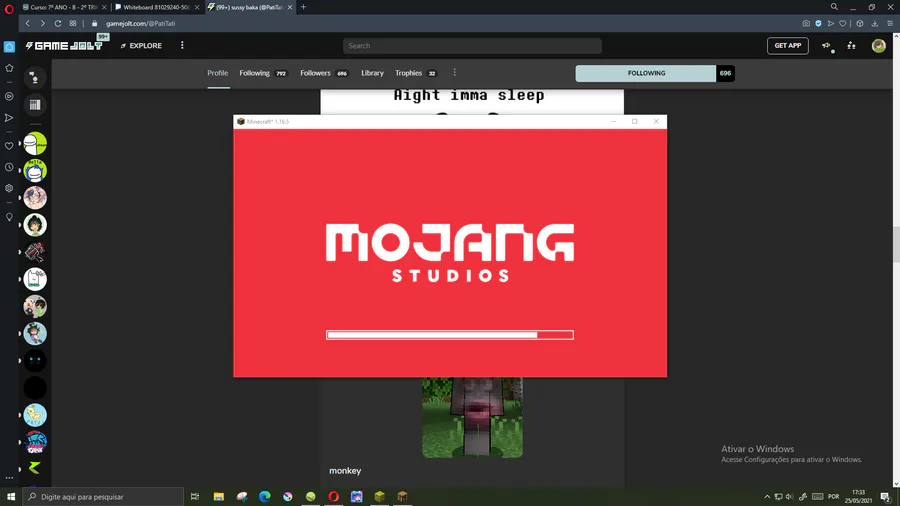Open Opera sidebar flow arrow icon
Image resolution: width=900 pixels, height=506 pixels.
[x=9, y=118]
